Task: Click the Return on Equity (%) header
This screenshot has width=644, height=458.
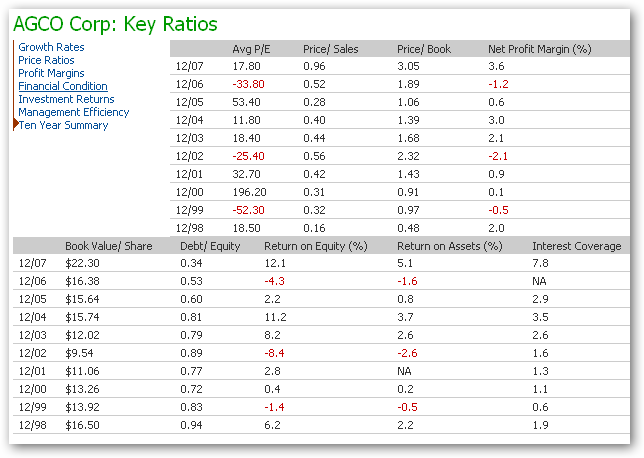Action: 314,246
